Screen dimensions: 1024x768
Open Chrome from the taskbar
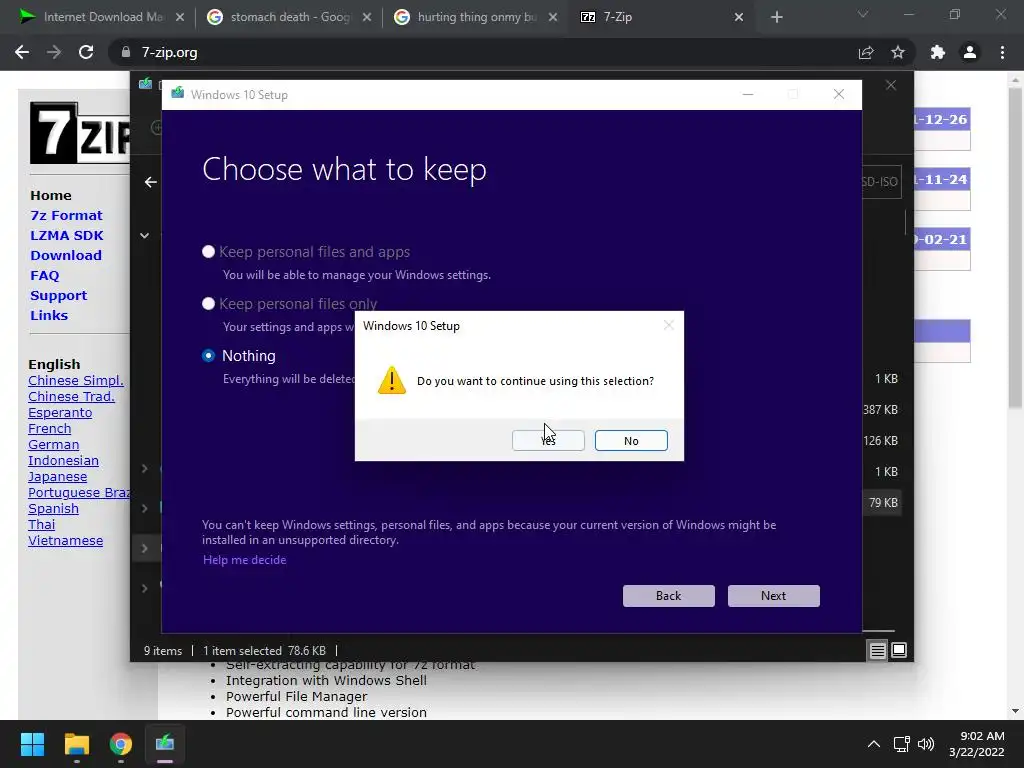[x=120, y=744]
